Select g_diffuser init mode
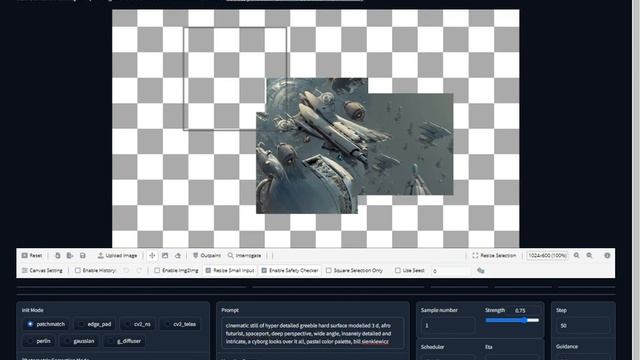The width and height of the screenshot is (640, 360). [x=124, y=341]
